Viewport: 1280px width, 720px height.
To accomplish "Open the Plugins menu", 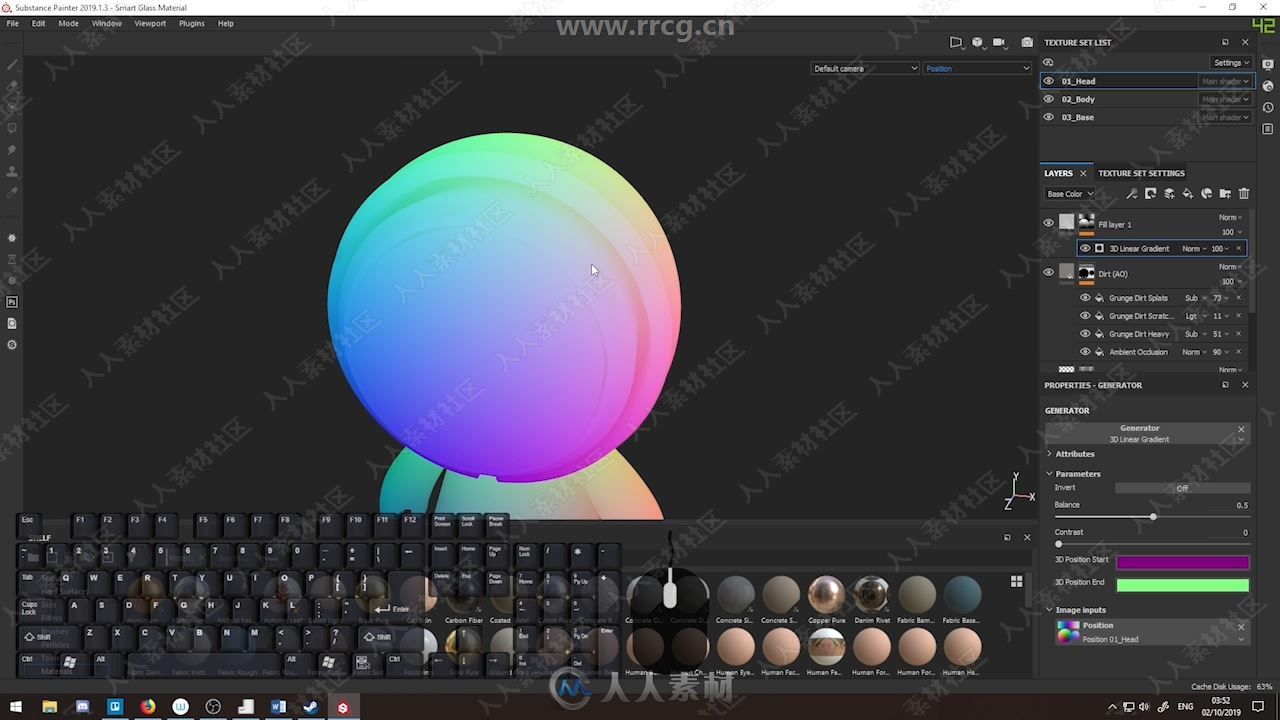I will coord(191,23).
